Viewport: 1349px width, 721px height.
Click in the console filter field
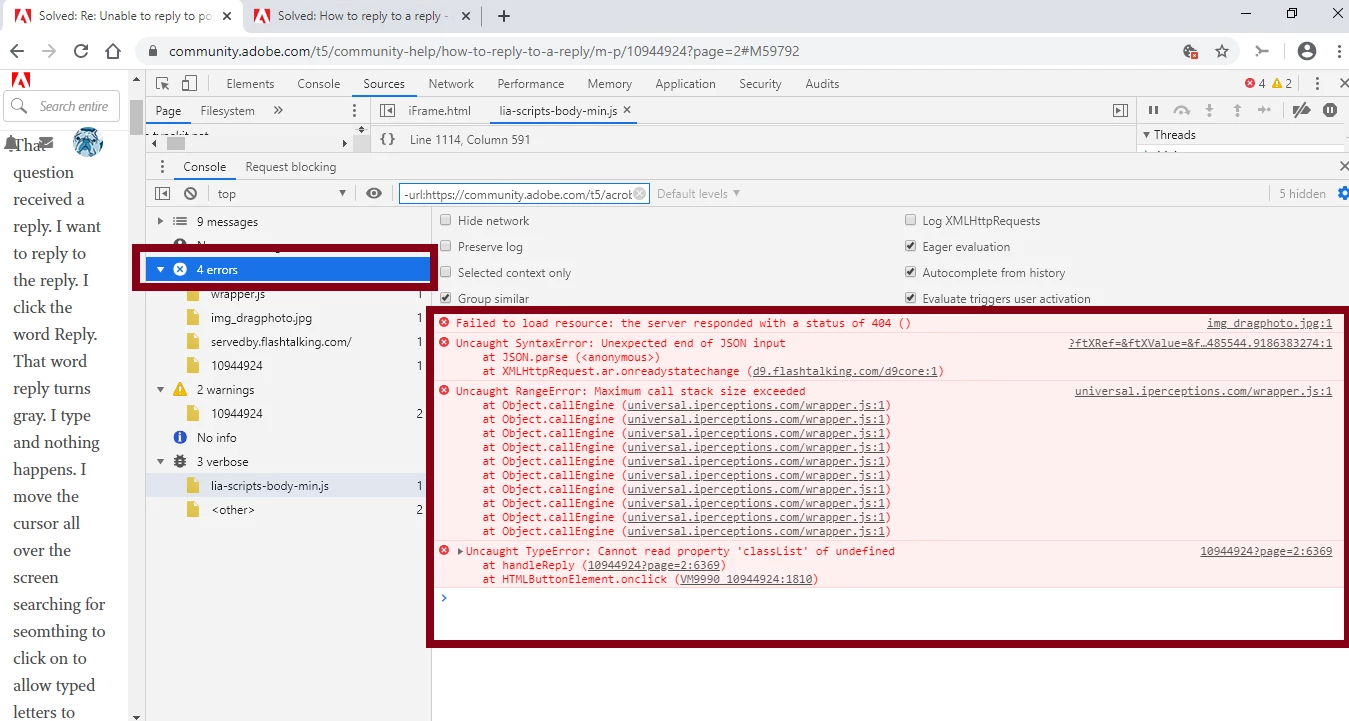516,194
